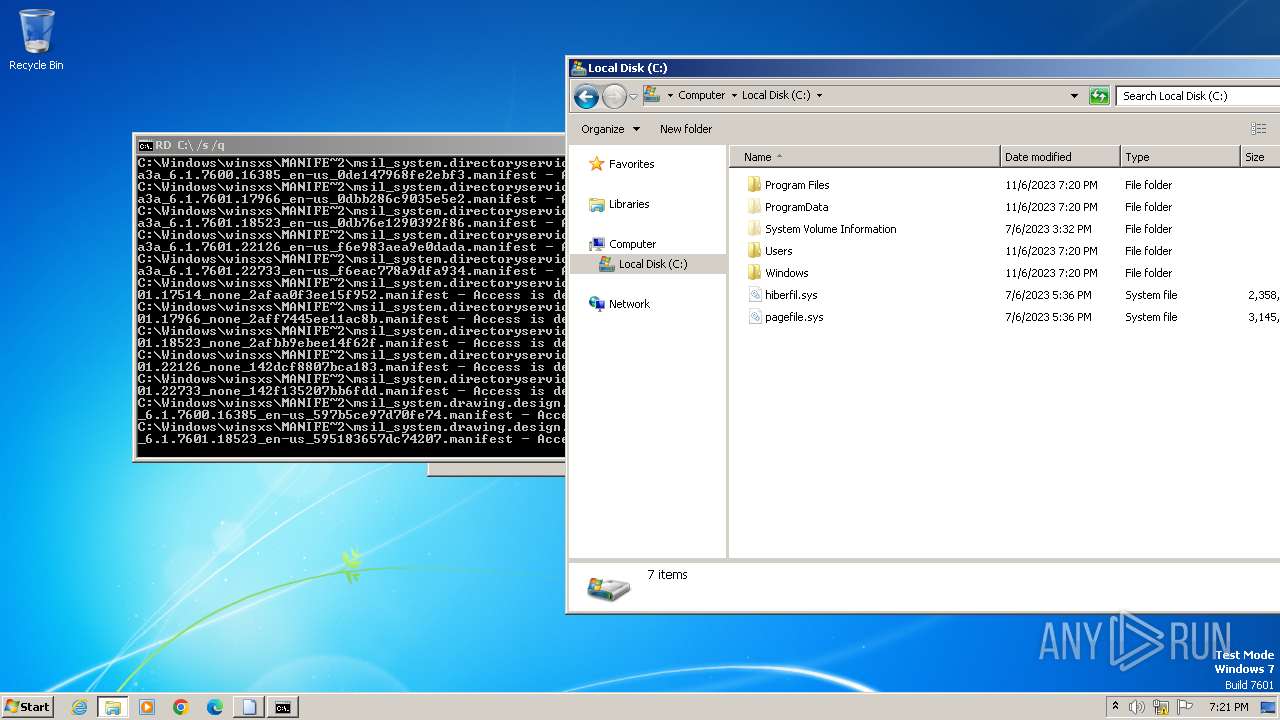Click the Network icon in sidebar
Image resolution: width=1280 pixels, height=720 pixels.
click(x=597, y=304)
